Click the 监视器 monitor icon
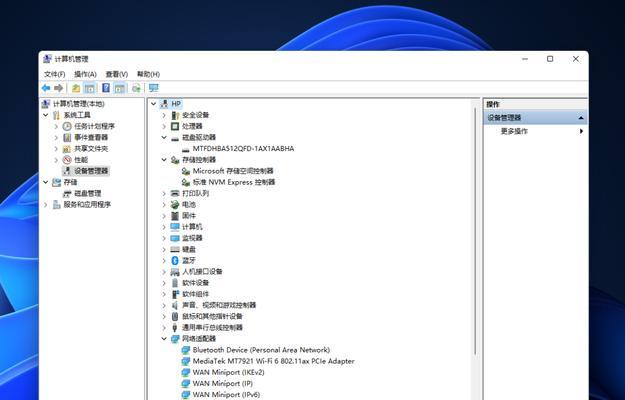 pyautogui.click(x=175, y=238)
